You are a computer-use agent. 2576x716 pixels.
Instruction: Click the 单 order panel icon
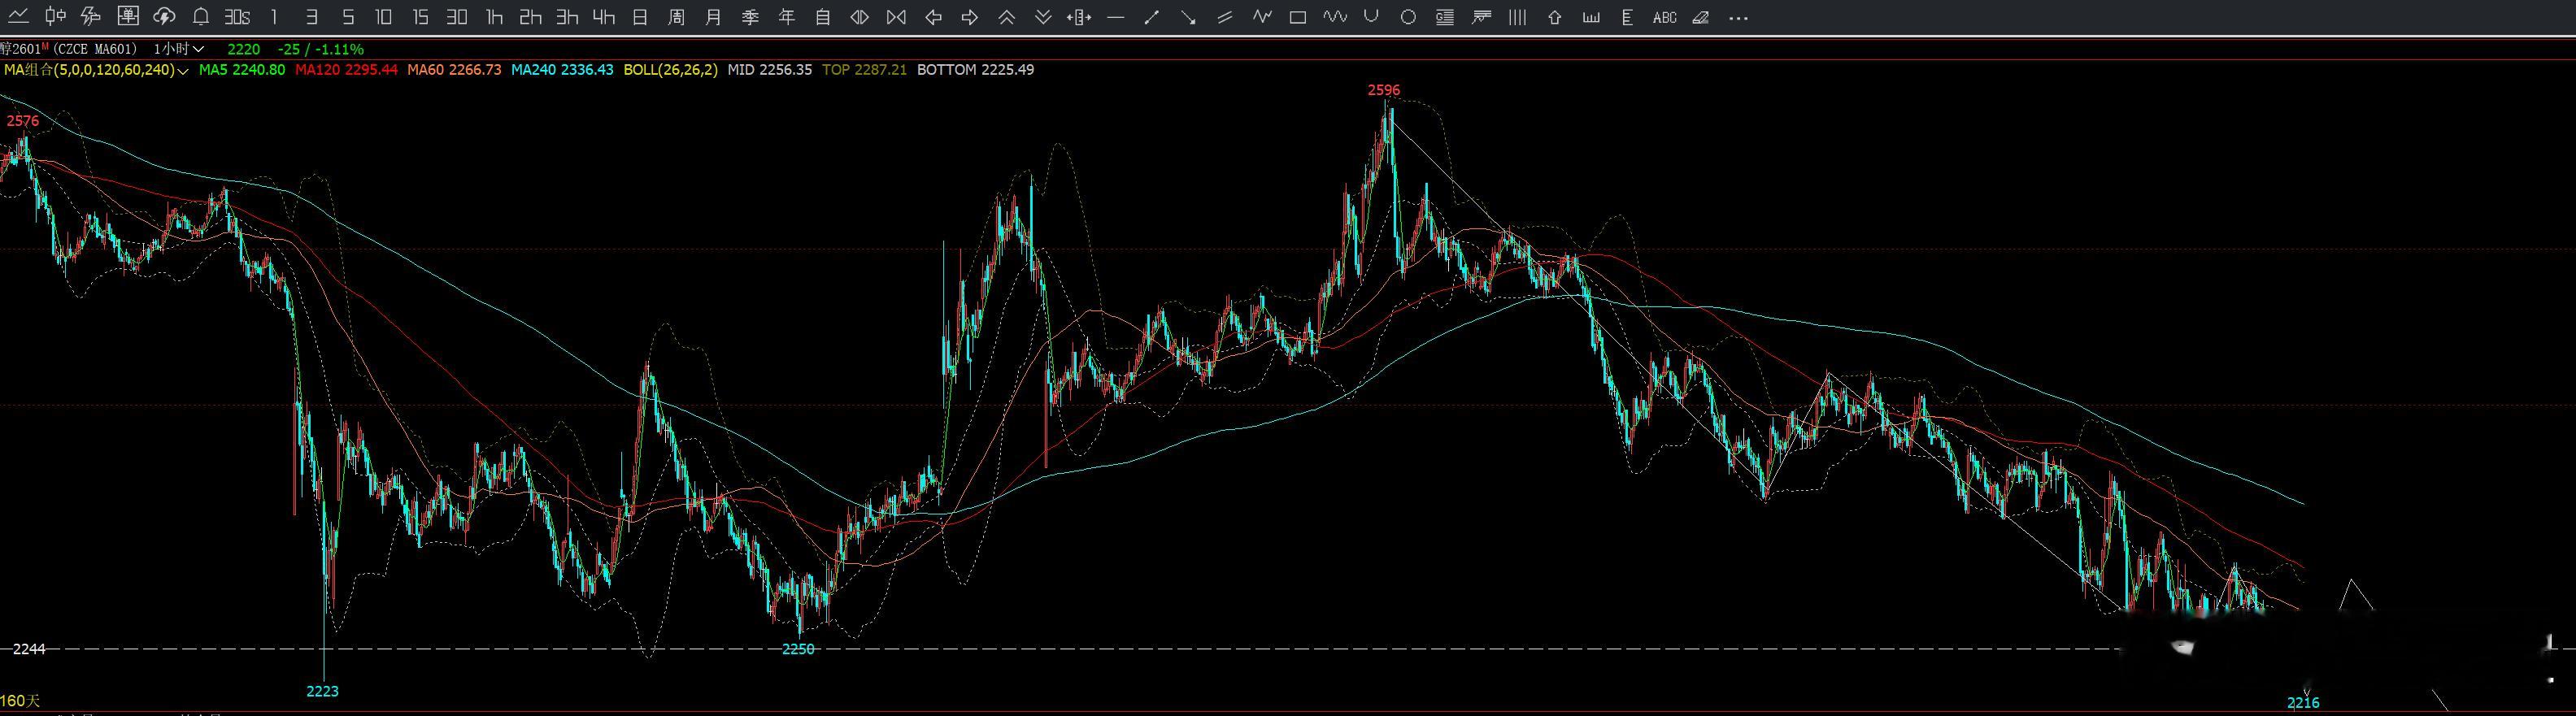(128, 17)
